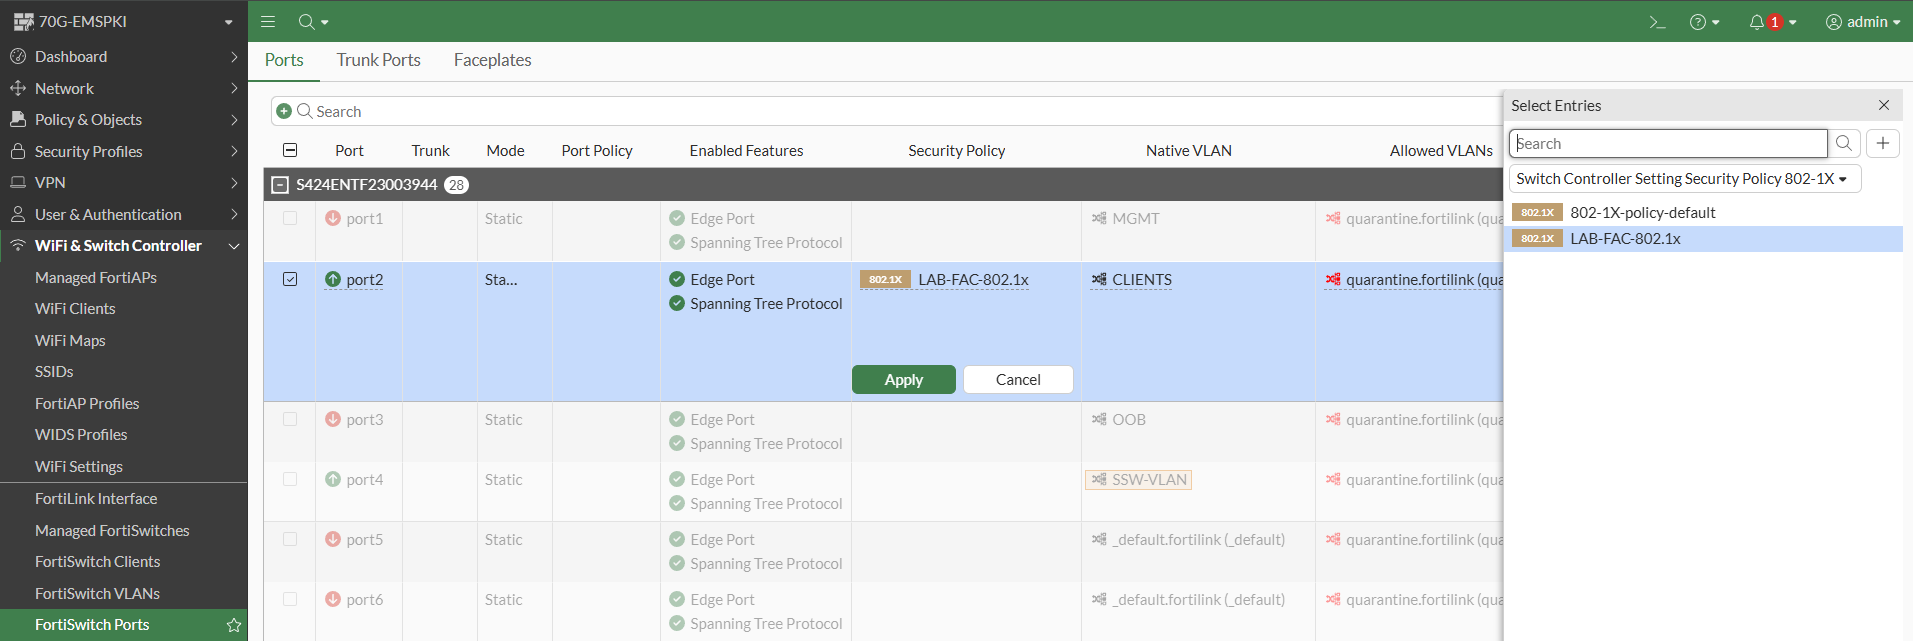This screenshot has width=1913, height=641.
Task: Click the Policy & Objects icon
Action: (18, 119)
